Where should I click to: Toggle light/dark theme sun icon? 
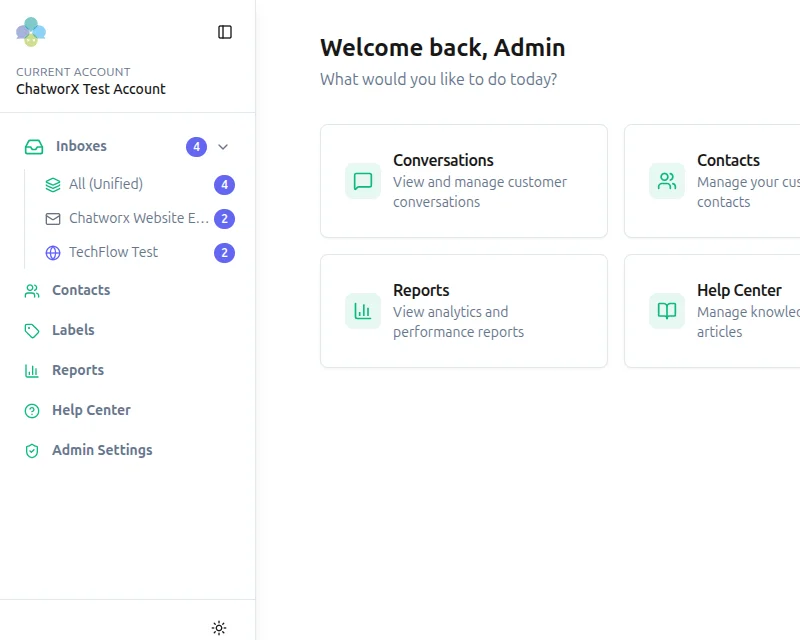[219, 628]
